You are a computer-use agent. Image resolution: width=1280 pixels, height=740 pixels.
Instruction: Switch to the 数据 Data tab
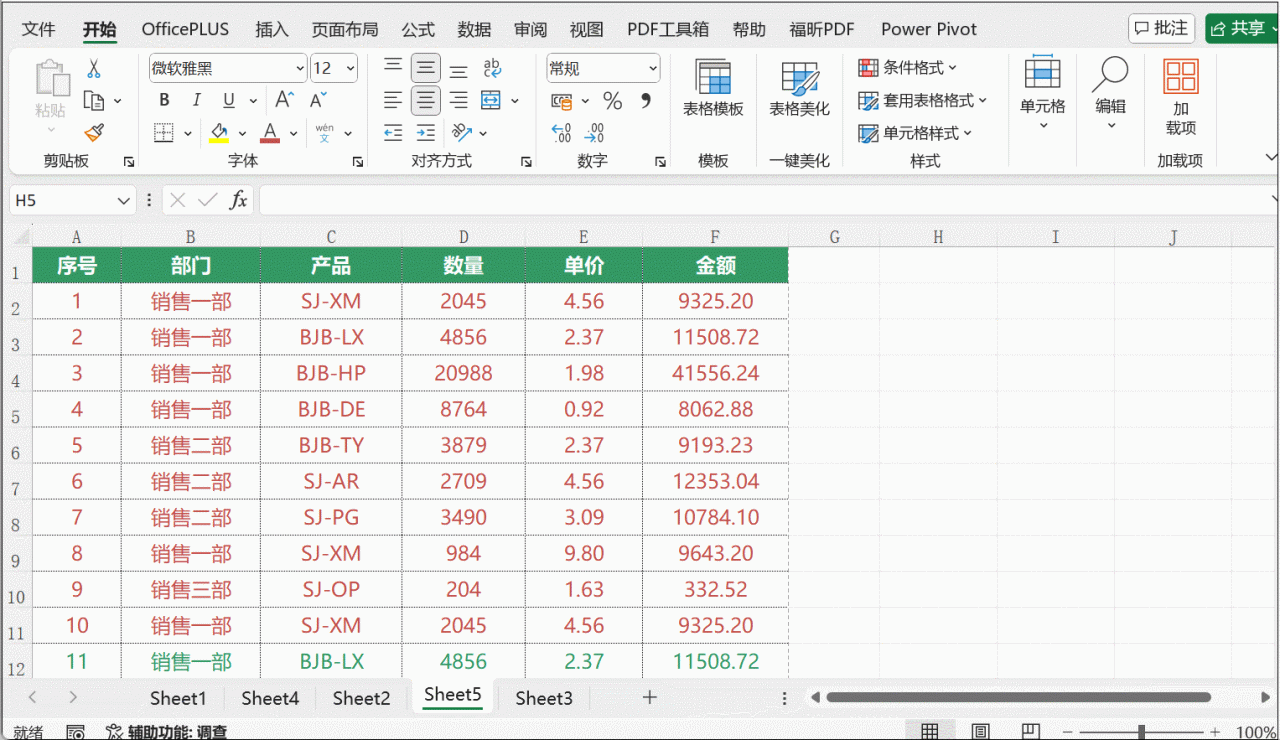tap(474, 29)
